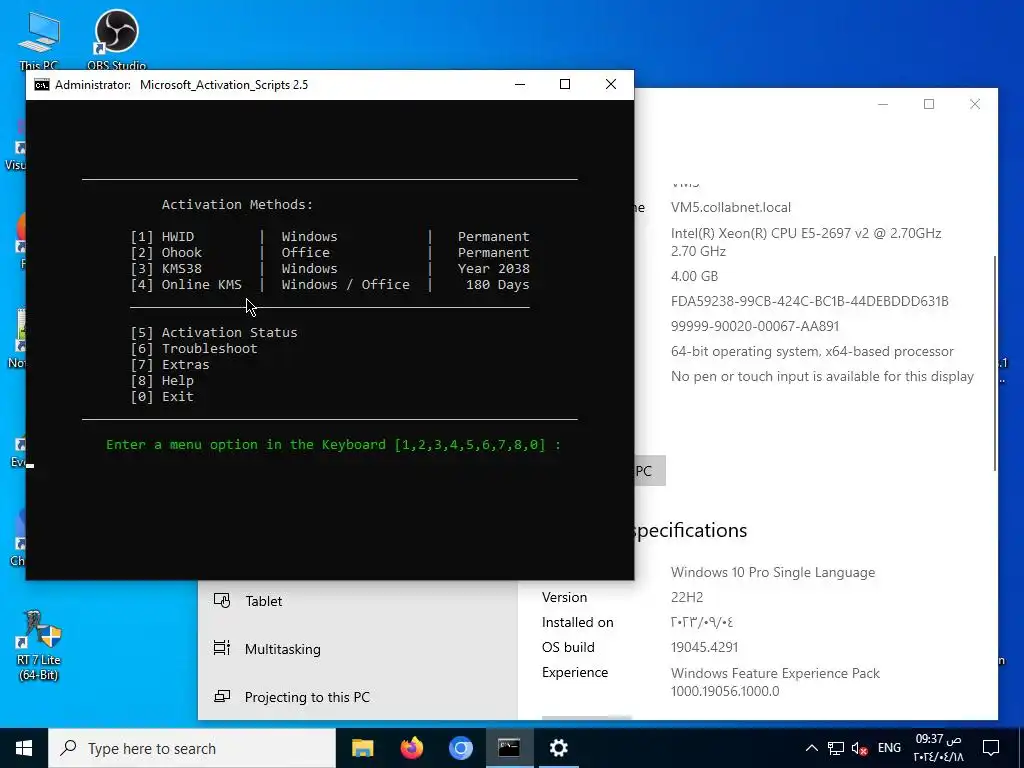Viewport: 1024px width, 768px height.
Task: Click the Projecting to this PC icon
Action: (x=222, y=696)
